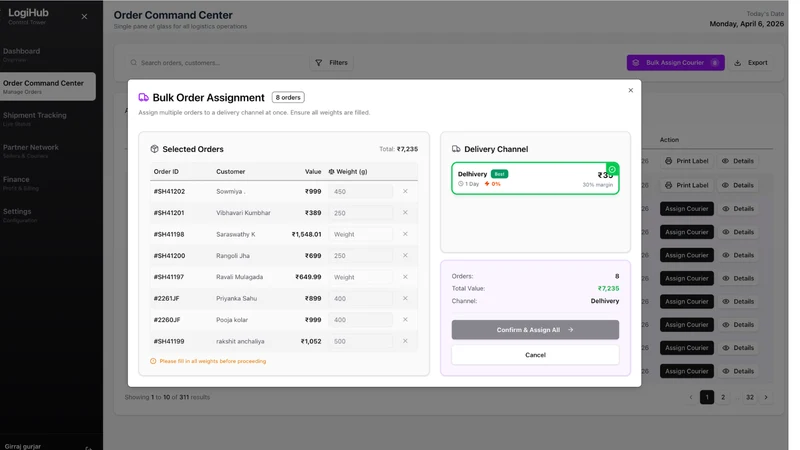
Task: Go to page 2 of results
Action: [723, 397]
